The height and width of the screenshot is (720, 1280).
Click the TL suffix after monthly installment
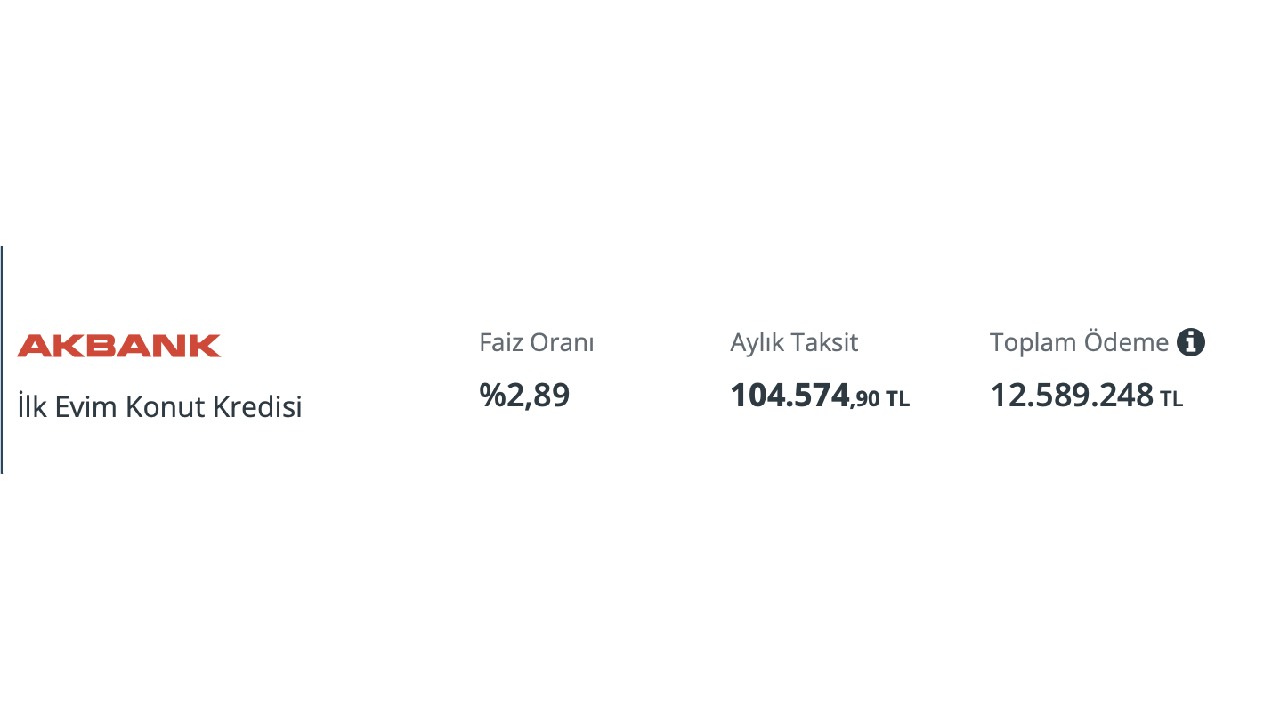898,399
